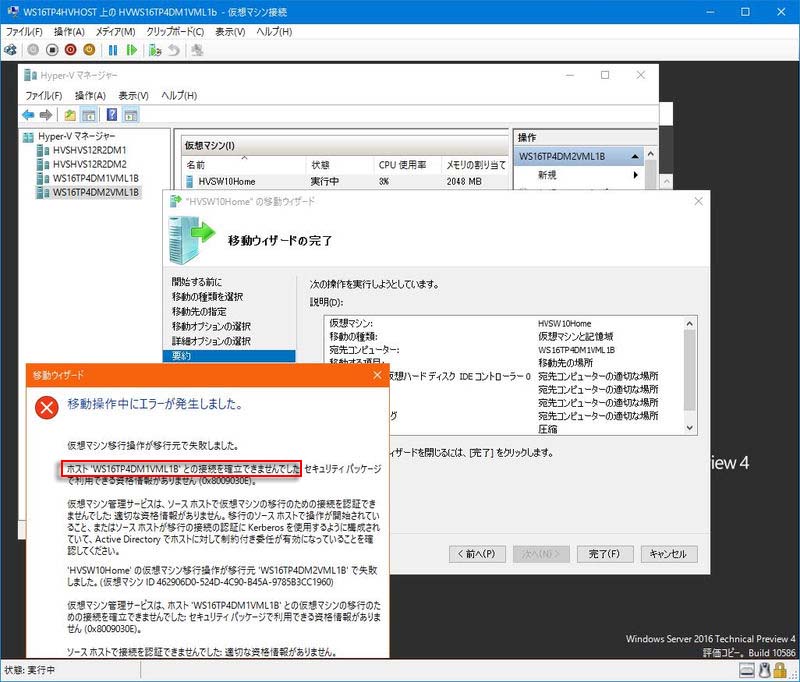
Task: Click 新規 in the actions pane
Action: [547, 175]
